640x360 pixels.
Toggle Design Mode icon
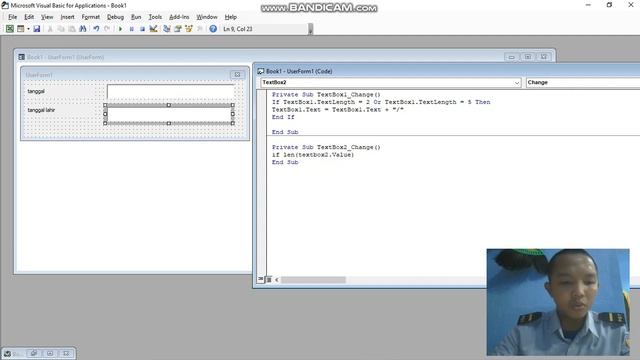point(153,29)
